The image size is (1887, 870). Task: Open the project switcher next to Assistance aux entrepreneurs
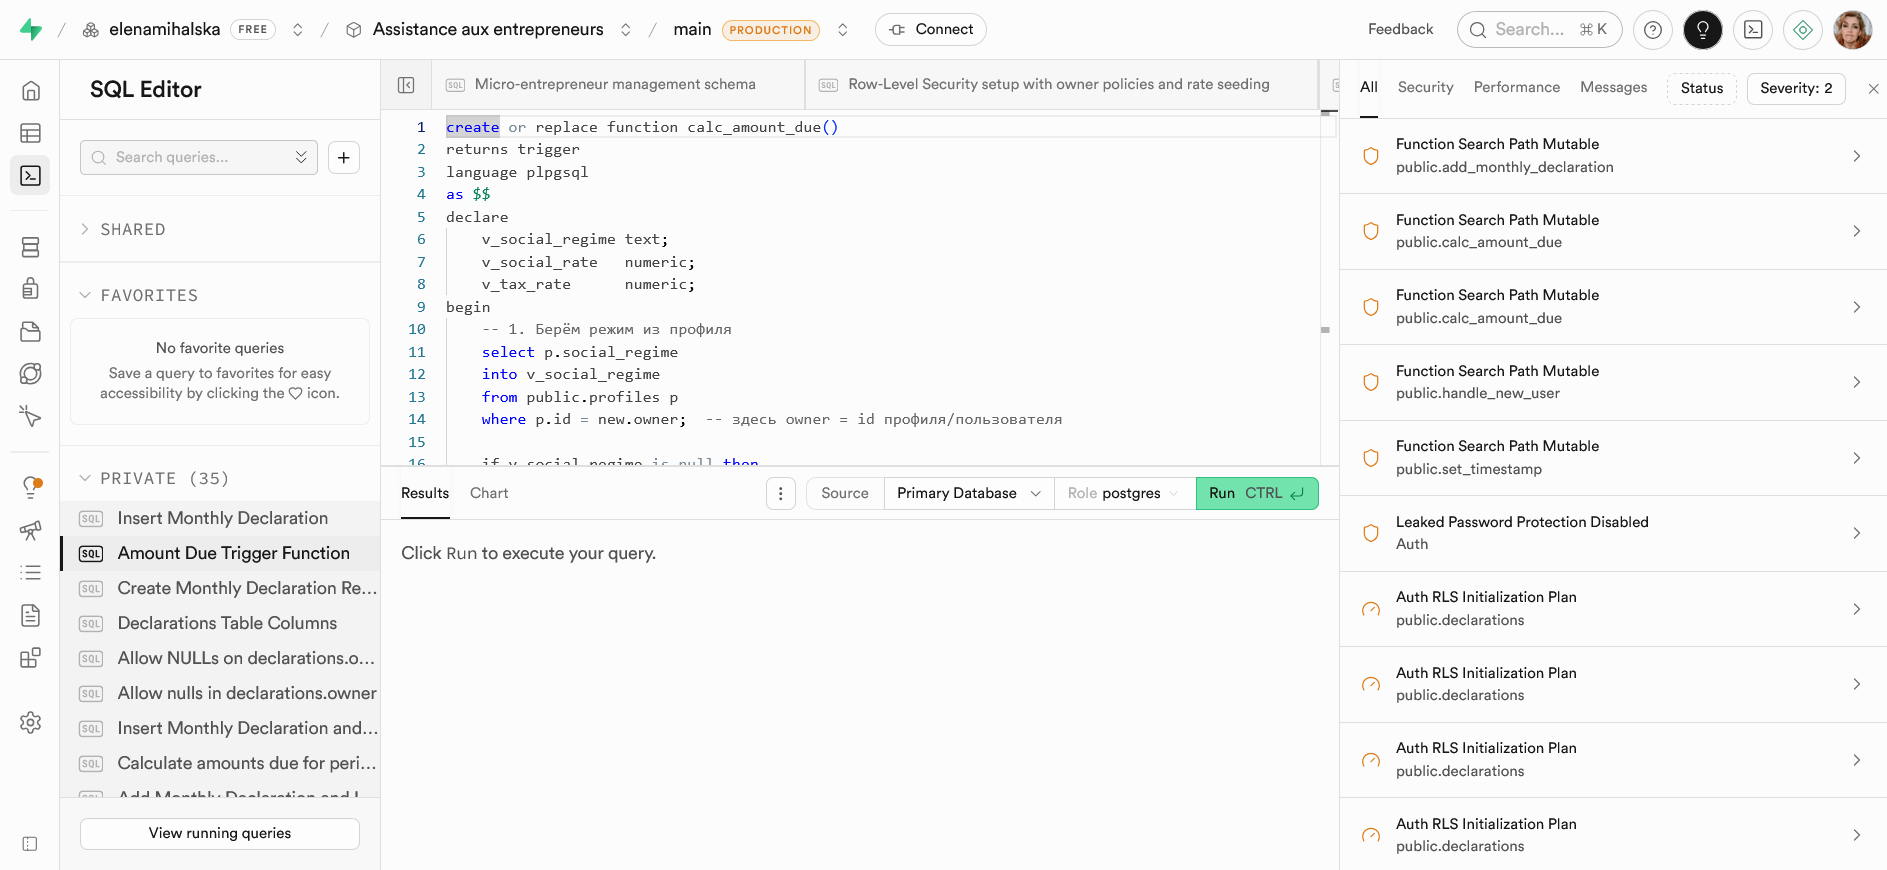click(625, 30)
